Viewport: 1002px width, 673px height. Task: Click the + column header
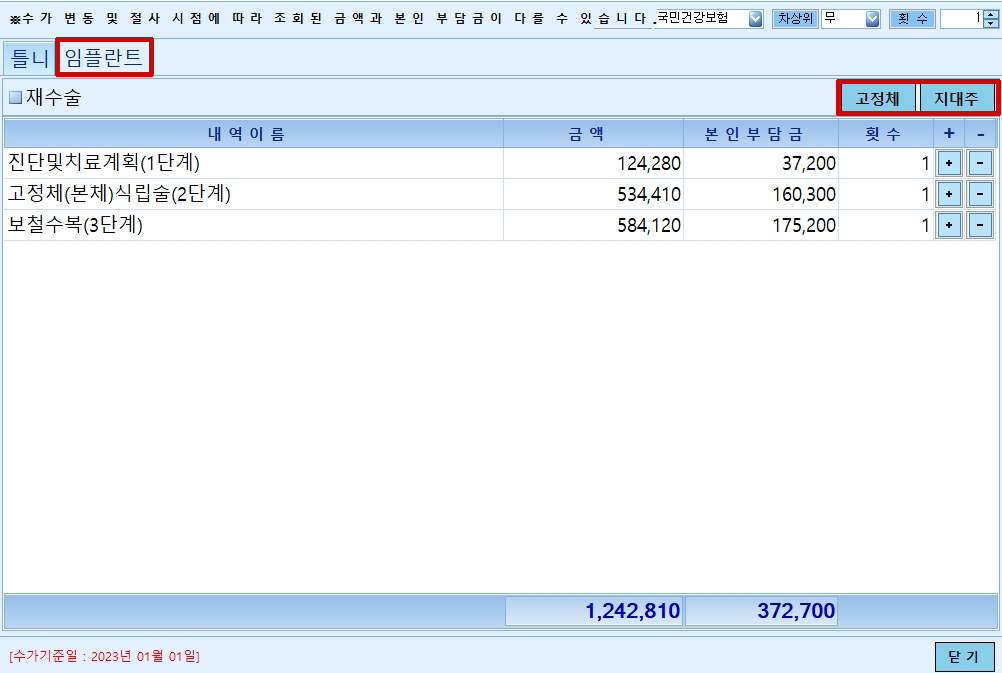click(949, 134)
